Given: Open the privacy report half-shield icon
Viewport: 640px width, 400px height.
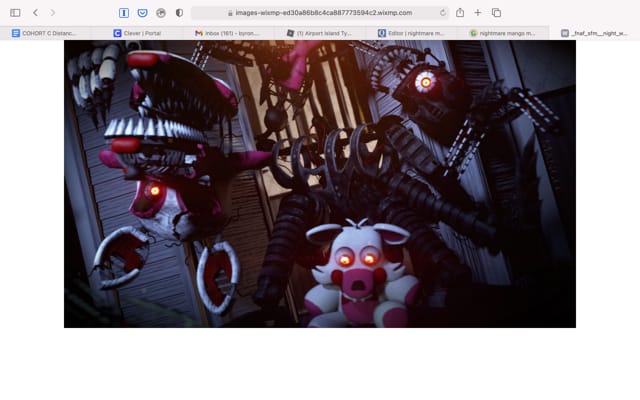Looking at the screenshot, I should [179, 13].
